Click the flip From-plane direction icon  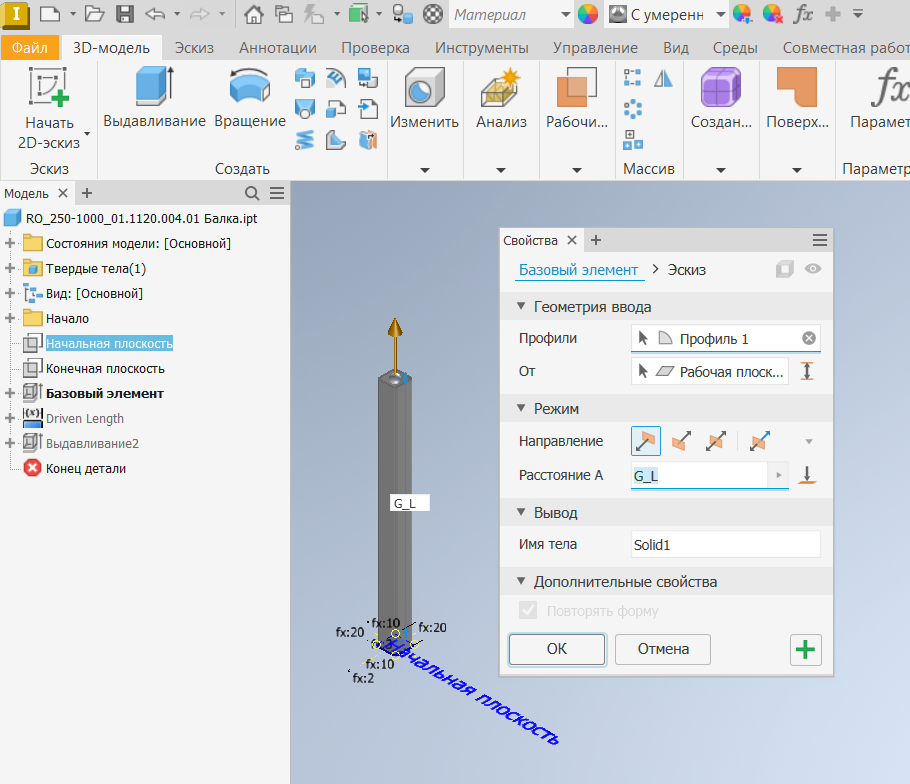807,371
